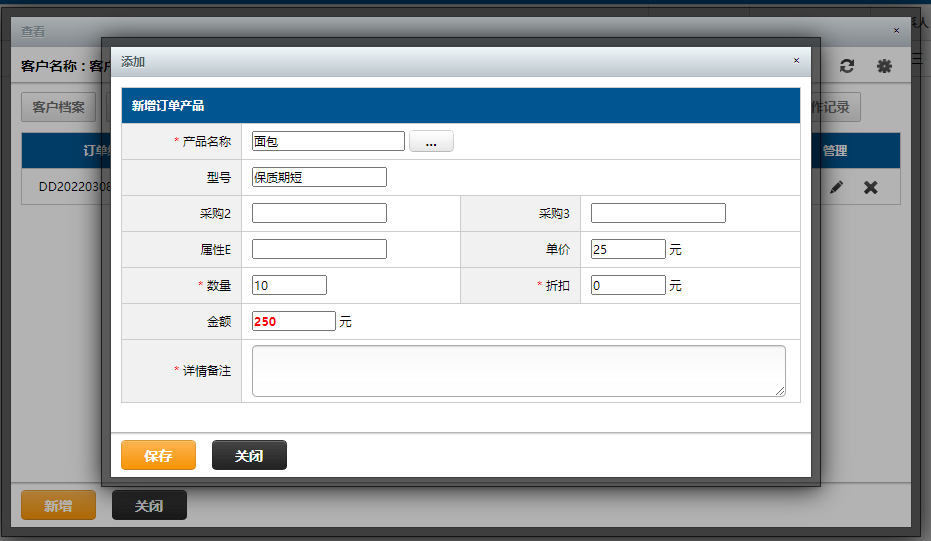Click the orange 保存 button
The image size is (931, 541).
coord(159,455)
